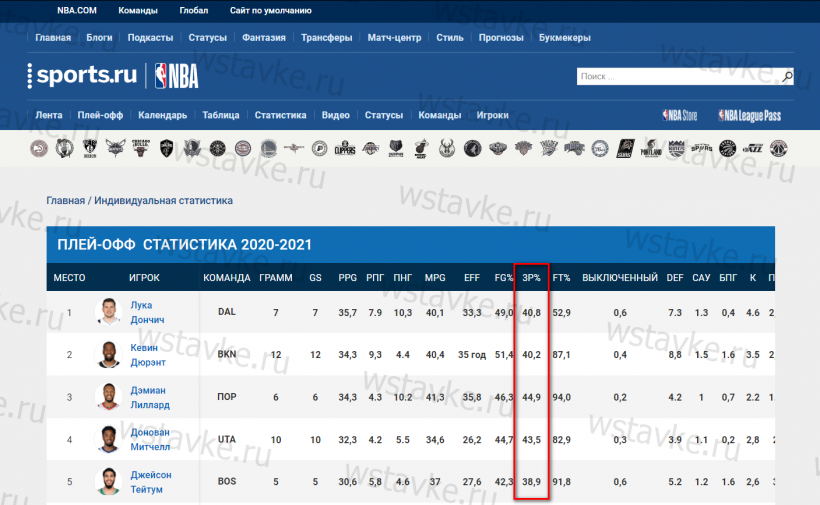Select the Brooklyn Nets logo
Screen dimensions: 820x505
pyautogui.click(x=90, y=149)
